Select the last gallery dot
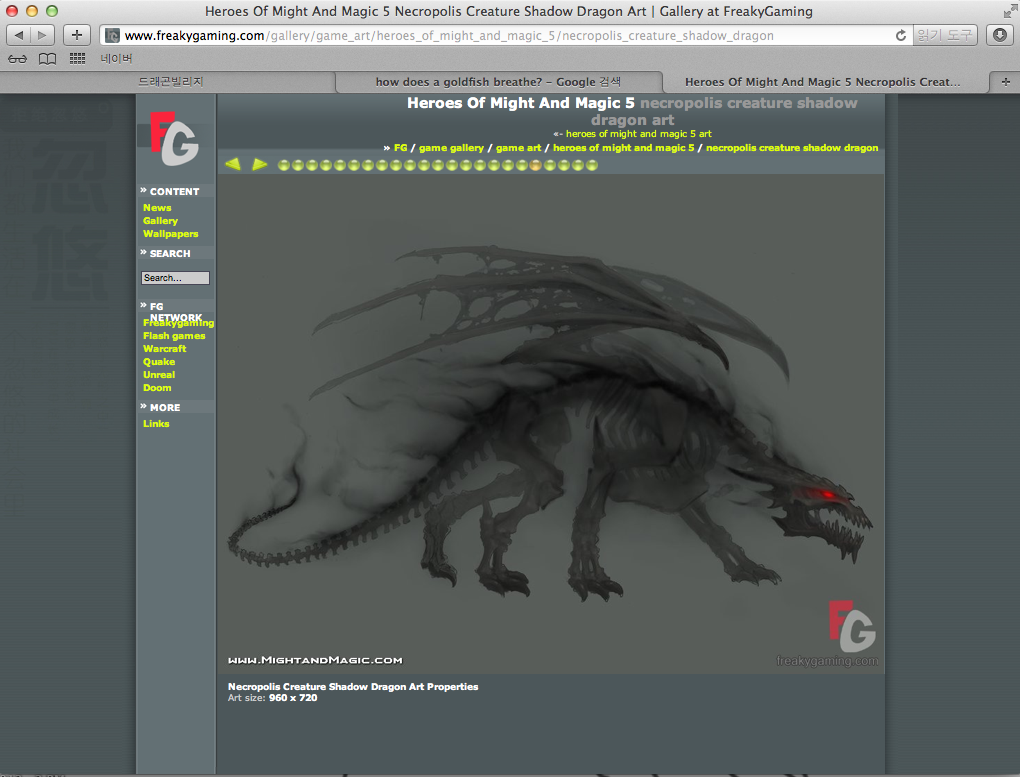 pos(592,165)
